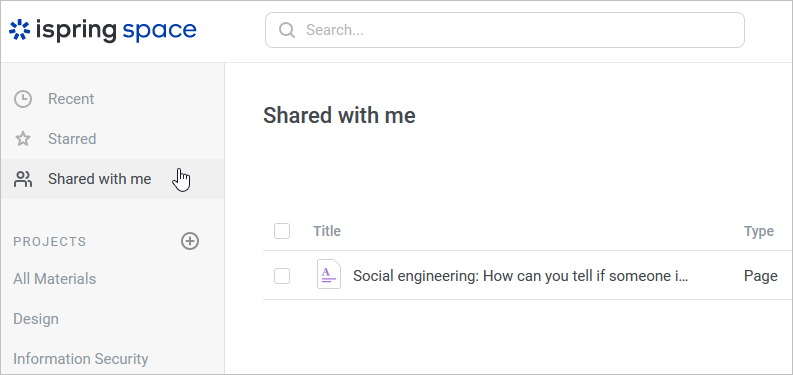Click the magnifier icon in search bar
Screen dimensions: 793x375
[x=287, y=30]
